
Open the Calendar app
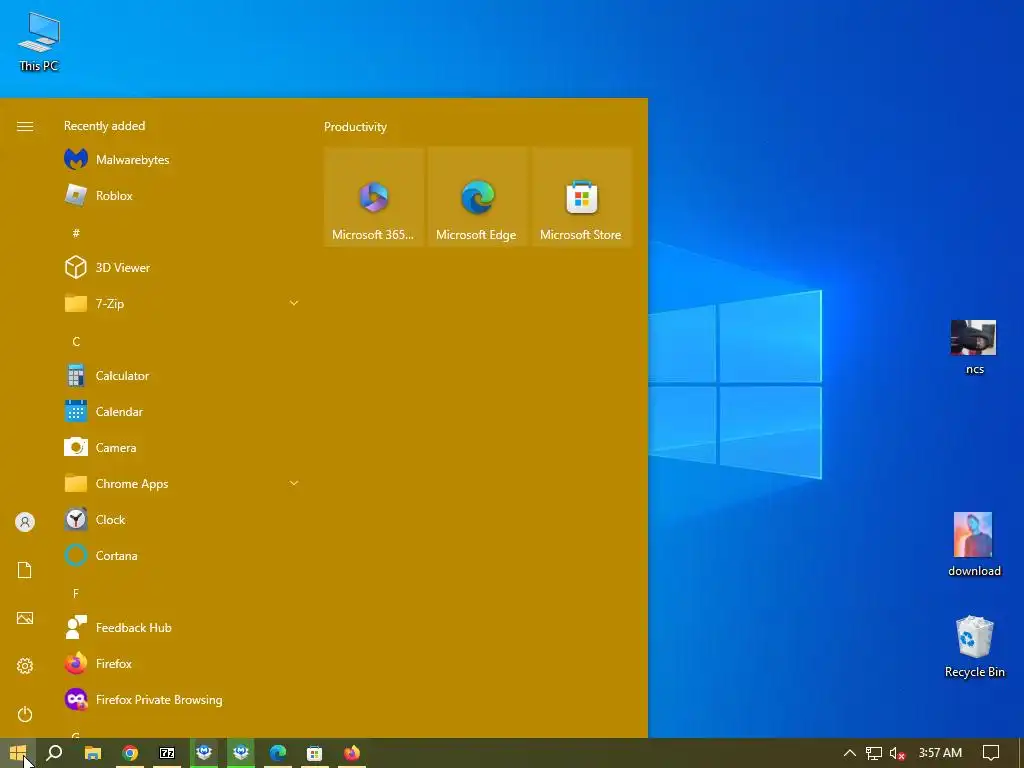tap(182, 411)
